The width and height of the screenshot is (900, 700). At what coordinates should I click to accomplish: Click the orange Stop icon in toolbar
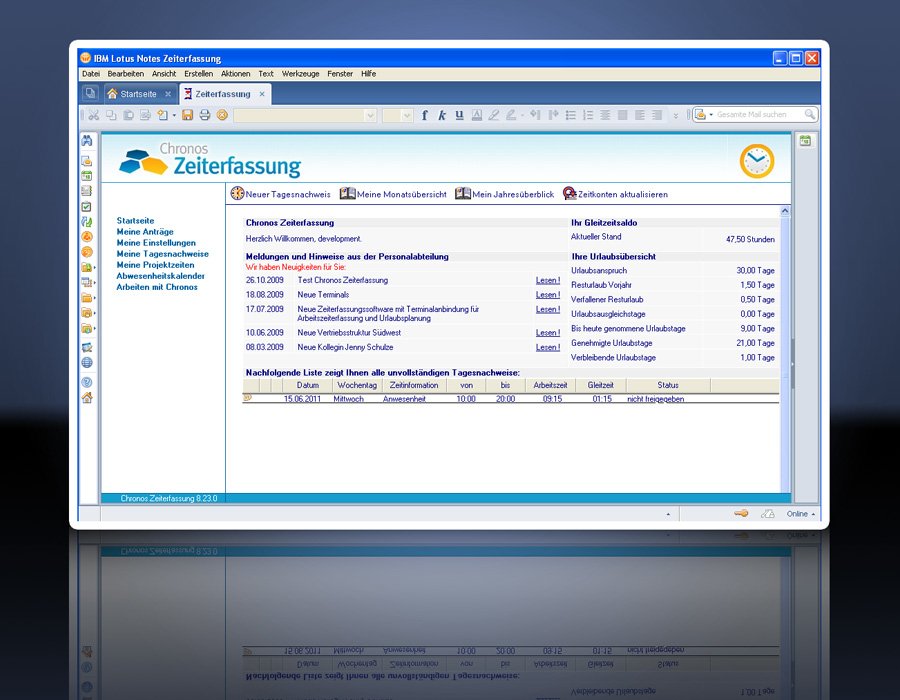tap(222, 115)
